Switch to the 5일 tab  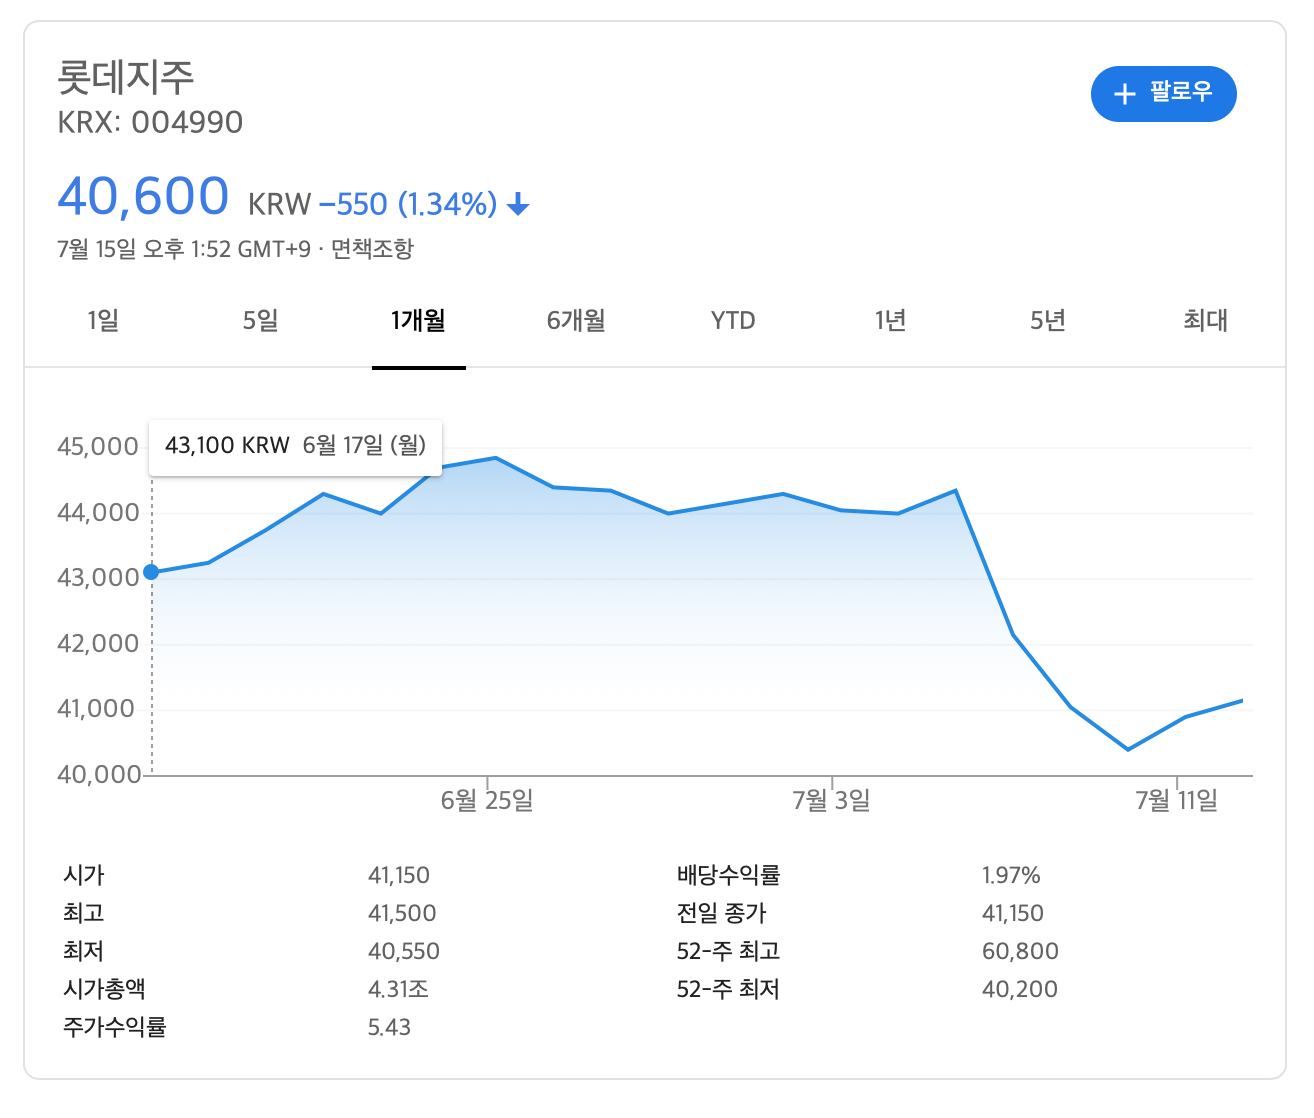coord(260,321)
